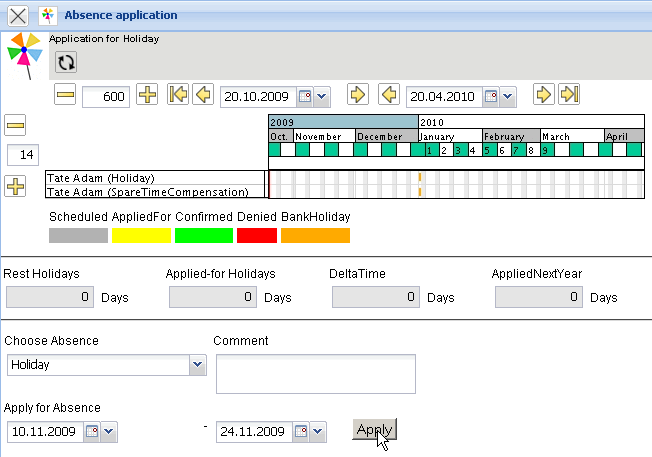Click the minus button above the 14 field
The width and height of the screenshot is (652, 457).
(15, 126)
